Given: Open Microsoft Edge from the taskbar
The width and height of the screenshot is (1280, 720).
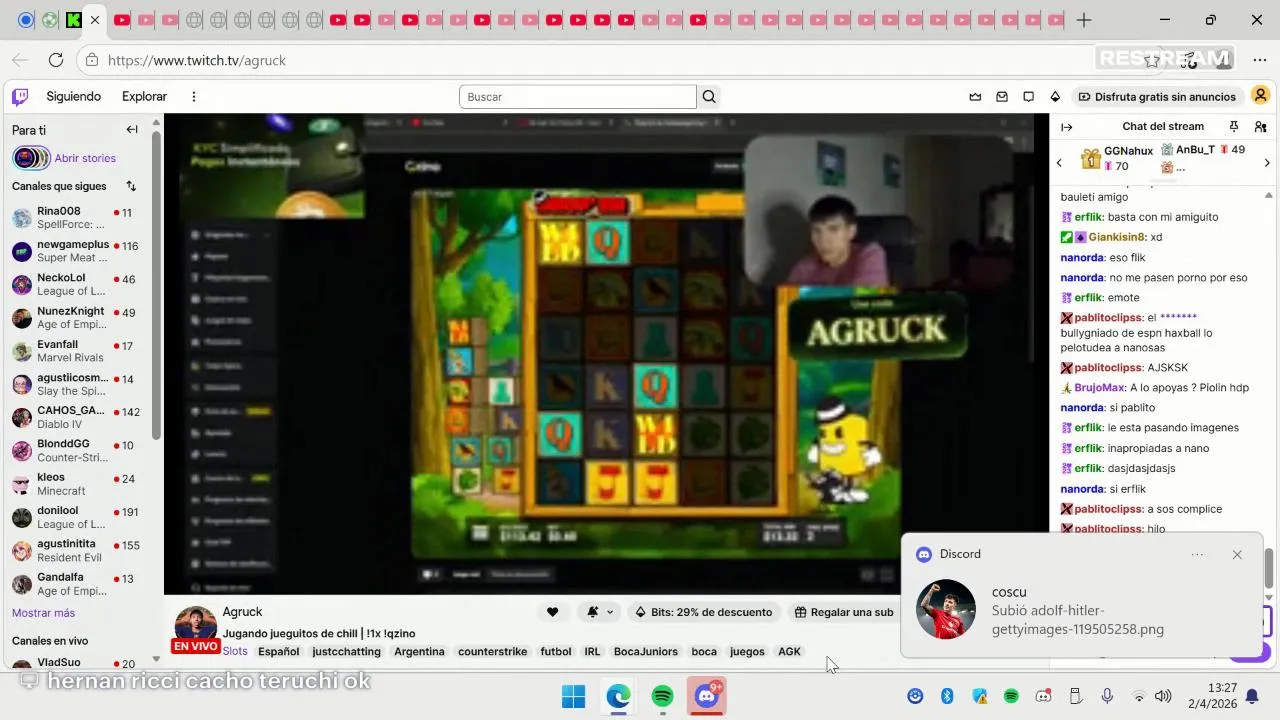Looking at the screenshot, I should 618,696.
